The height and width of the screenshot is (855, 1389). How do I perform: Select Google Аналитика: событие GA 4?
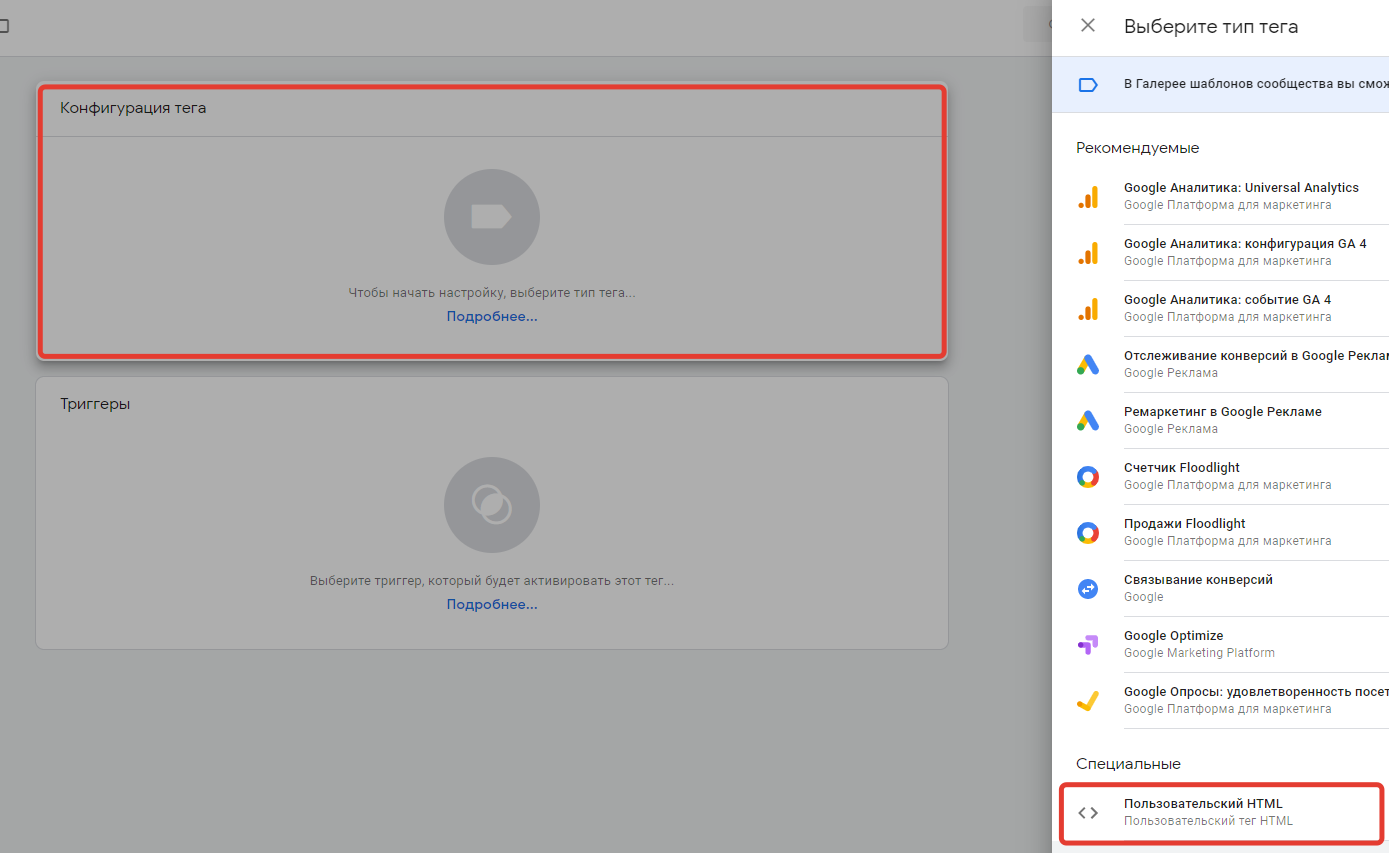1232,308
